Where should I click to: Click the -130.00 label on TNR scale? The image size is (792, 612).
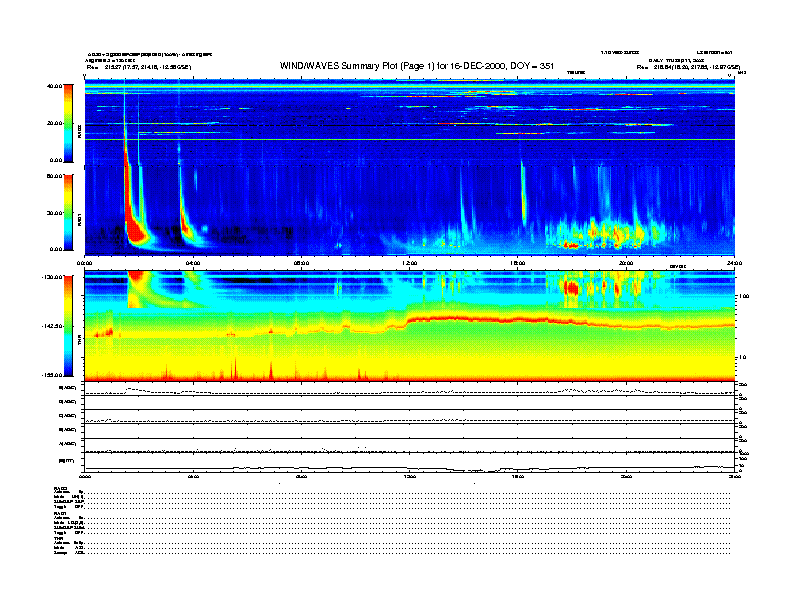pos(52,277)
